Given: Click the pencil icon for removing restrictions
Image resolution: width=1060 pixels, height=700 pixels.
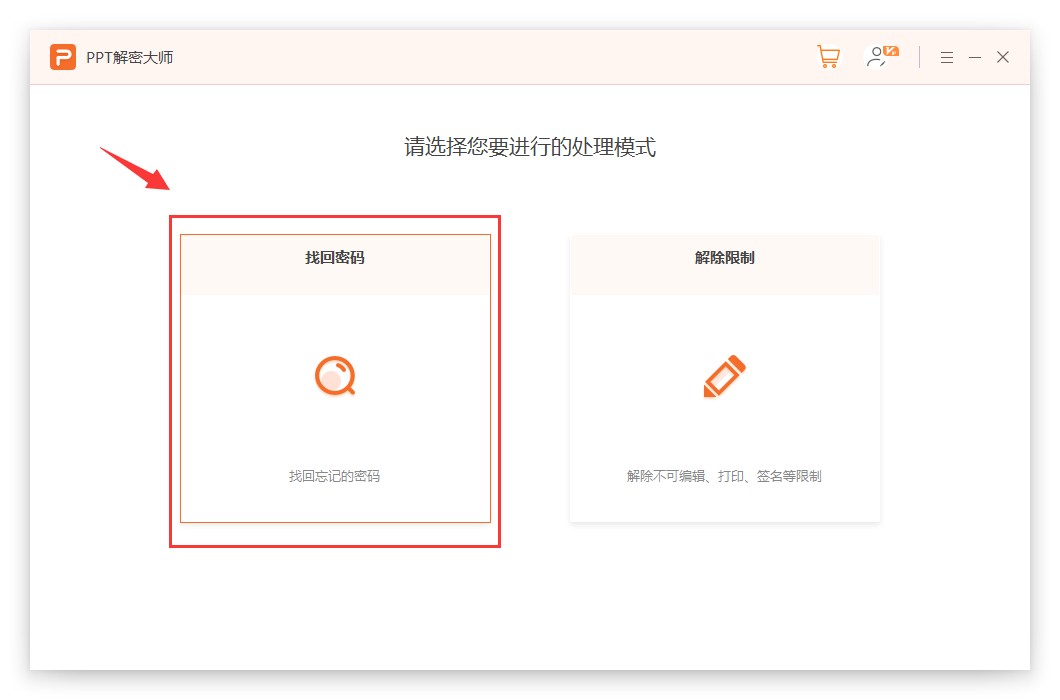Looking at the screenshot, I should (725, 375).
